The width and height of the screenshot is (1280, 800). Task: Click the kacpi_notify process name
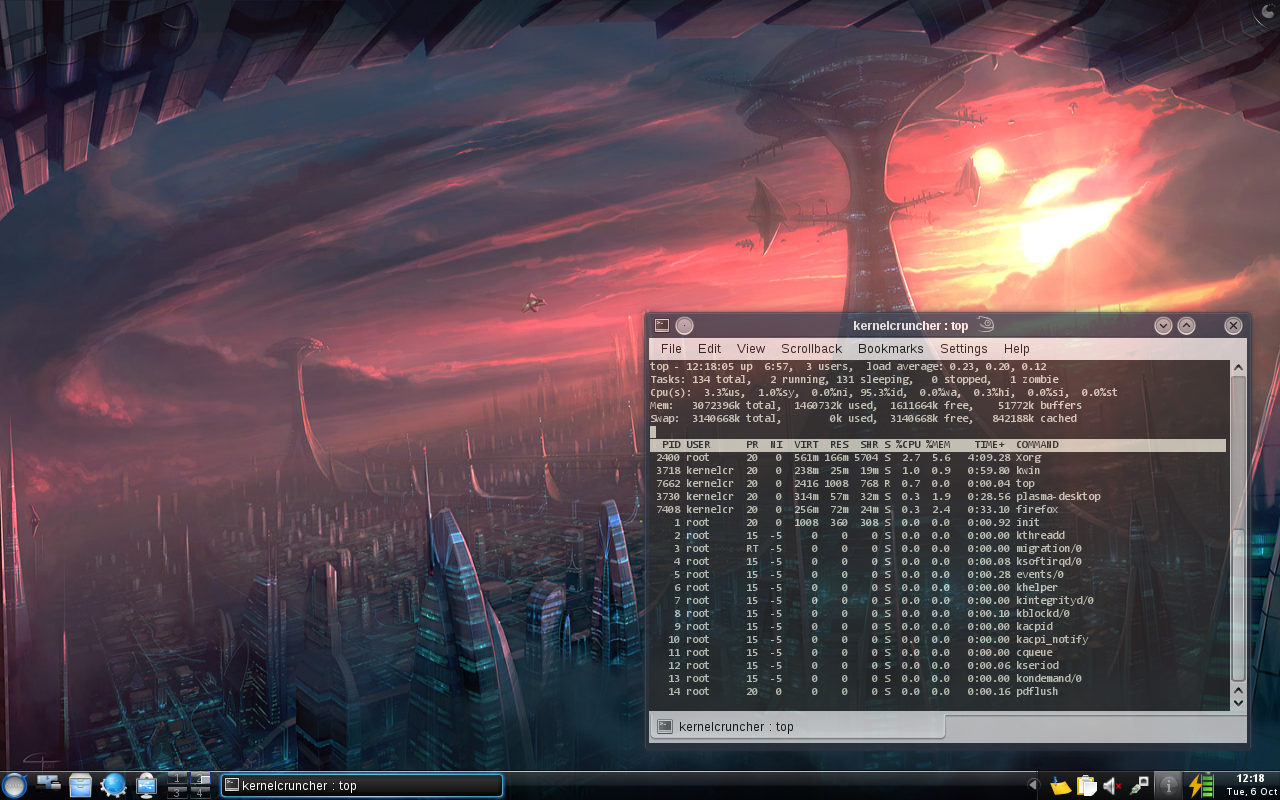1052,640
